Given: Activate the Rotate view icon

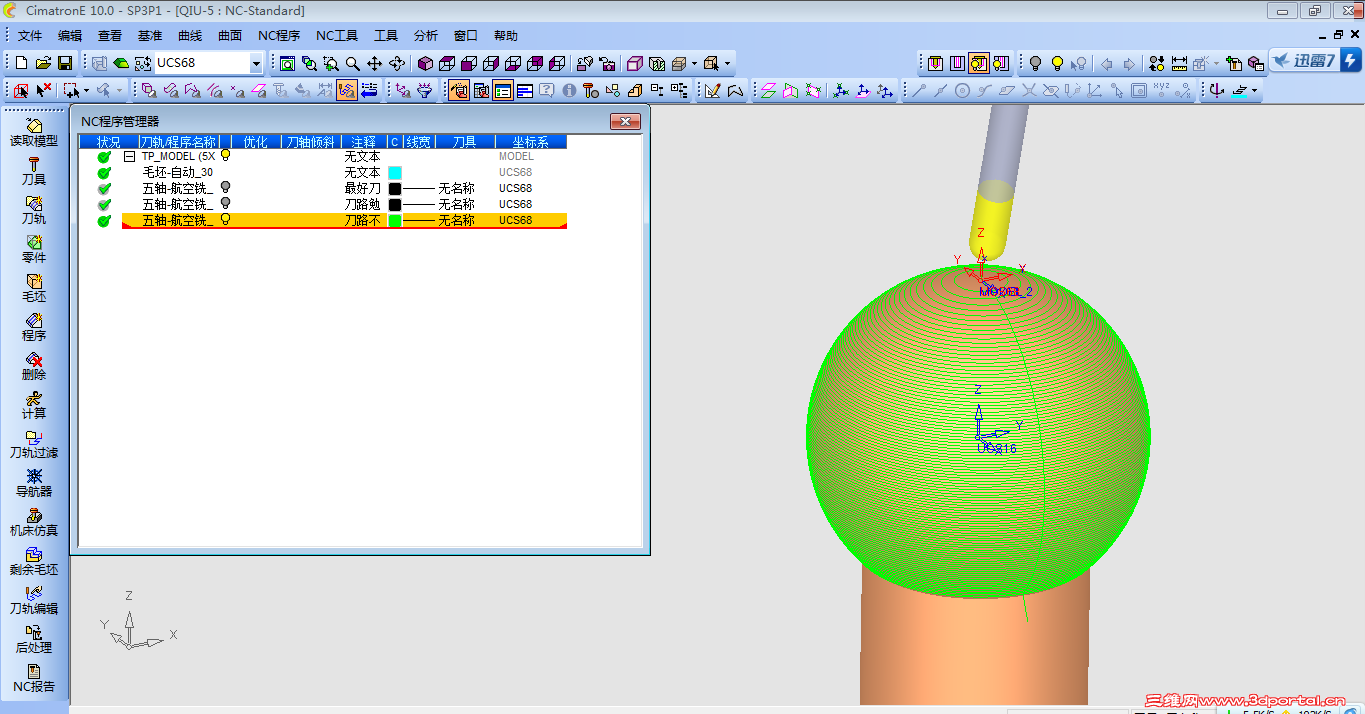Looking at the screenshot, I should pos(397,63).
